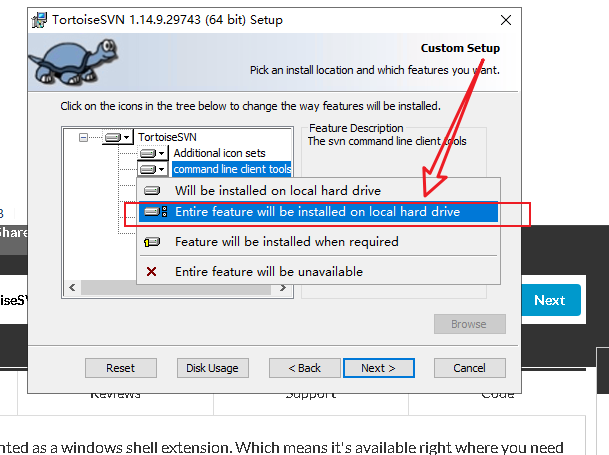
Task: Select command line client tools tree item
Action: click(x=232, y=169)
